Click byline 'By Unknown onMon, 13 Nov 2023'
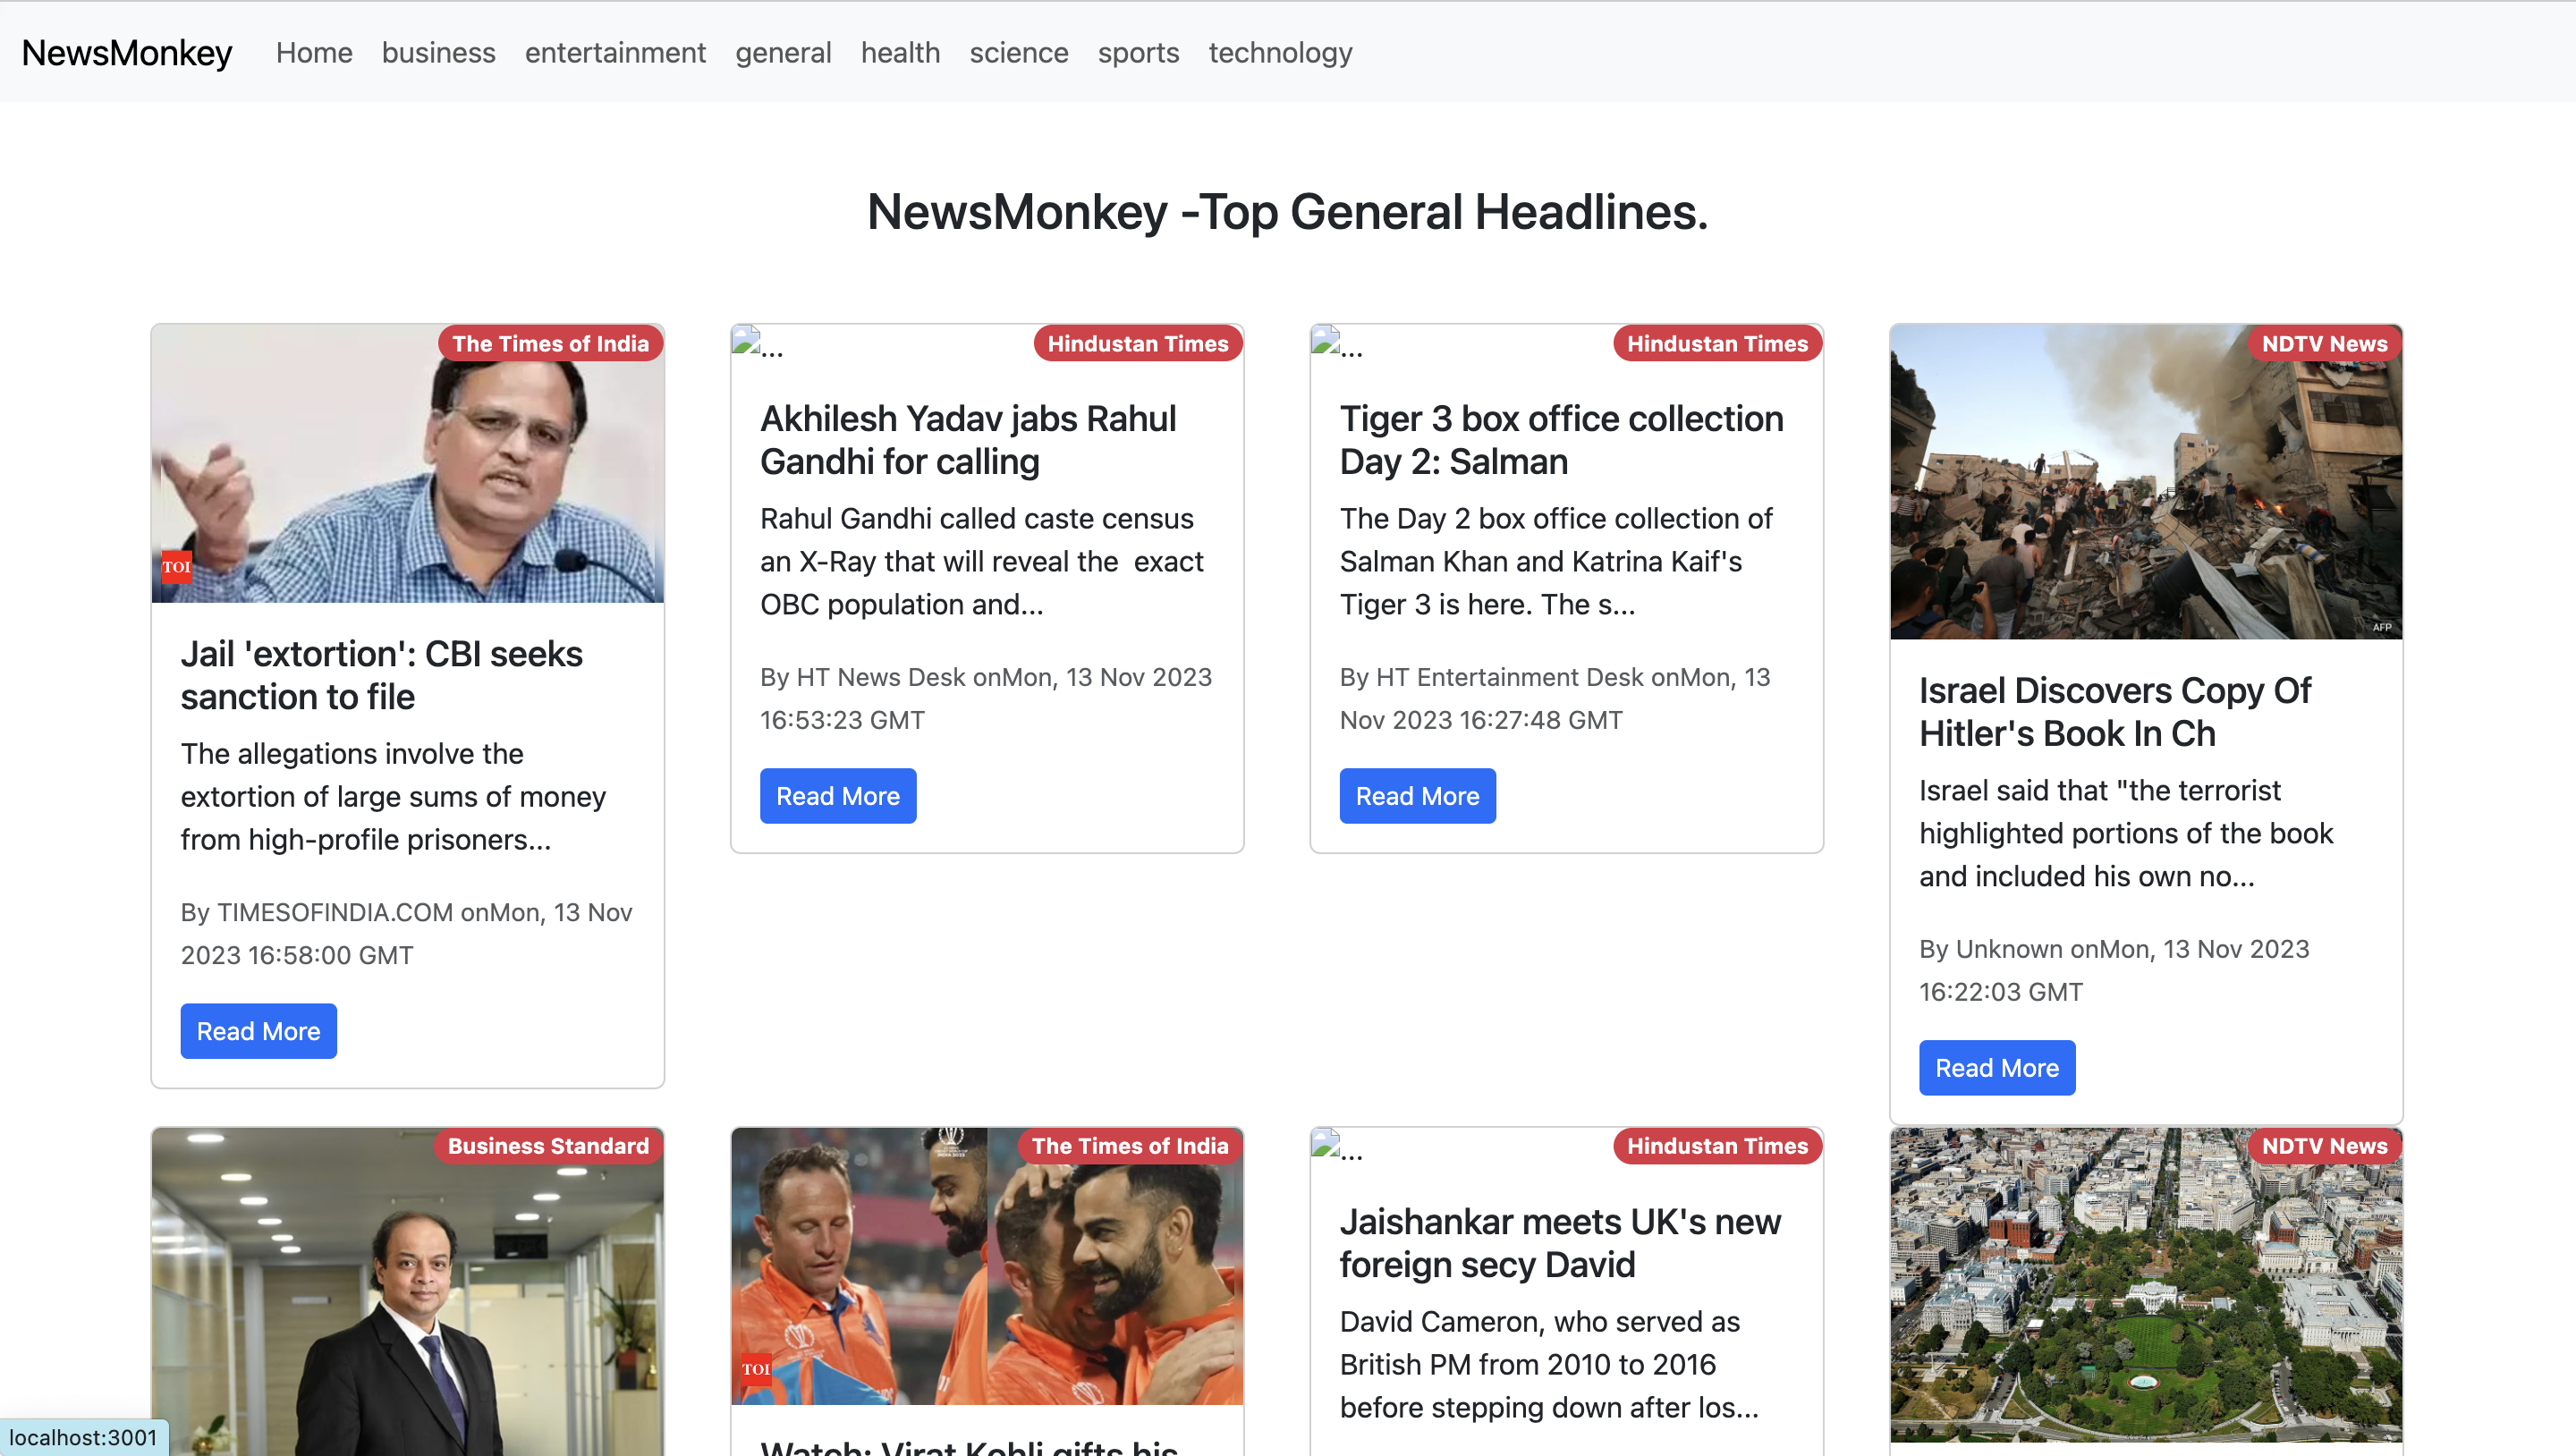Viewport: 2576px width, 1456px height. 2114,948
